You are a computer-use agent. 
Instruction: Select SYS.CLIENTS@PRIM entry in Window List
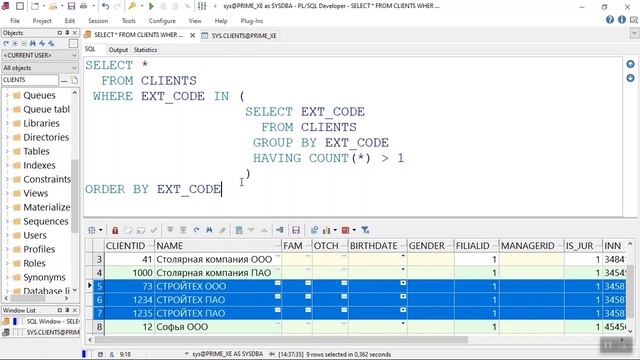point(41,332)
